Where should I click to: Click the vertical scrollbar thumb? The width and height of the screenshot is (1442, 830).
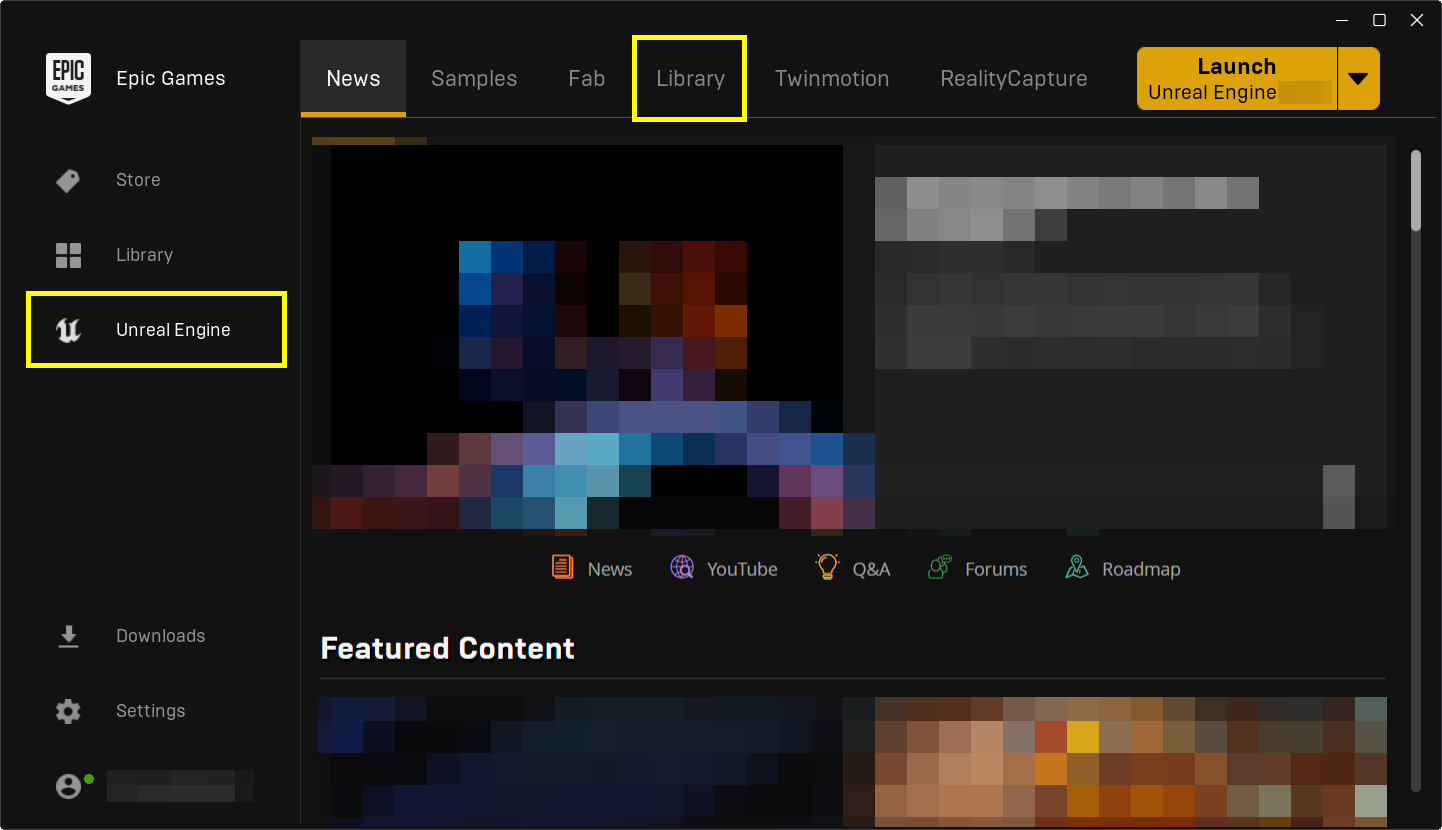1415,190
